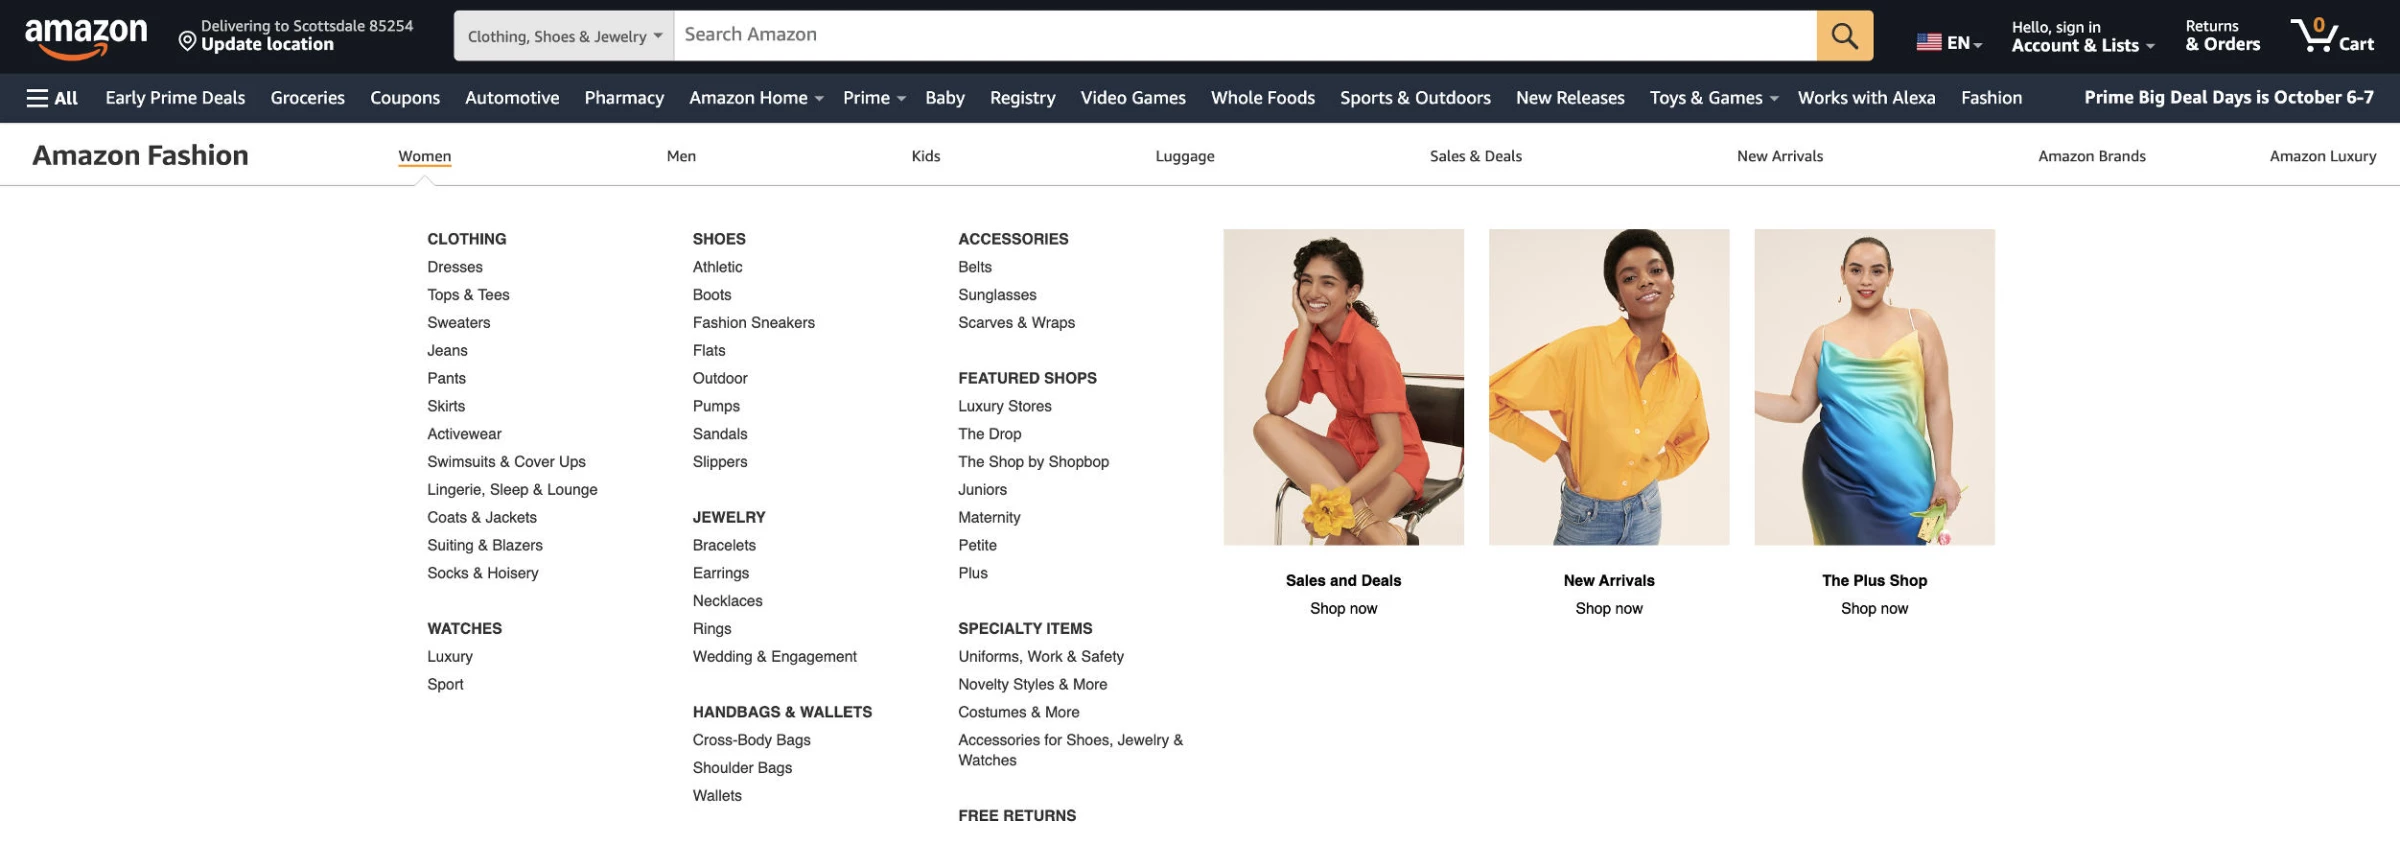Click Shop now under The Plus Shop
2400x867 pixels.
pyautogui.click(x=1874, y=608)
